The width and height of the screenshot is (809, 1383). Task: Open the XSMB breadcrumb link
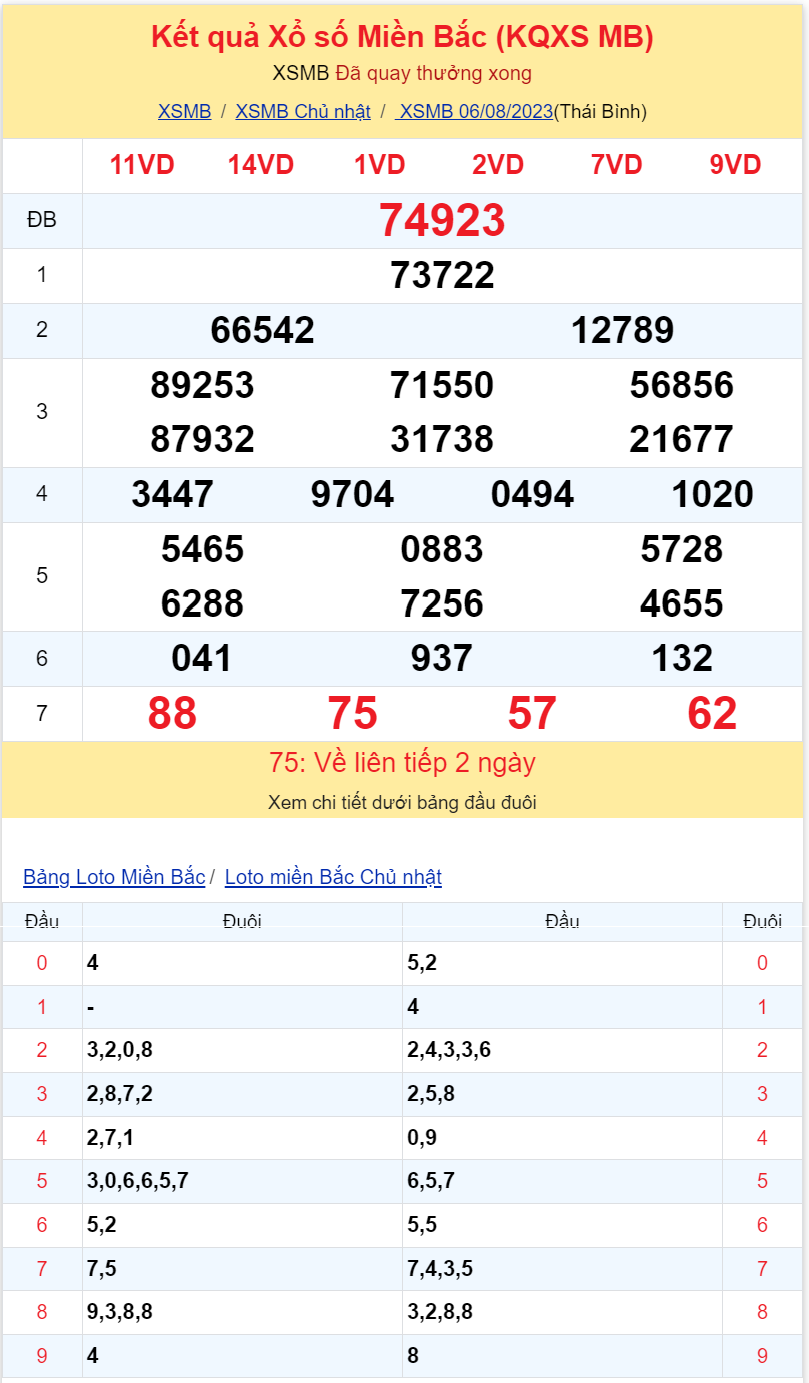click(184, 111)
